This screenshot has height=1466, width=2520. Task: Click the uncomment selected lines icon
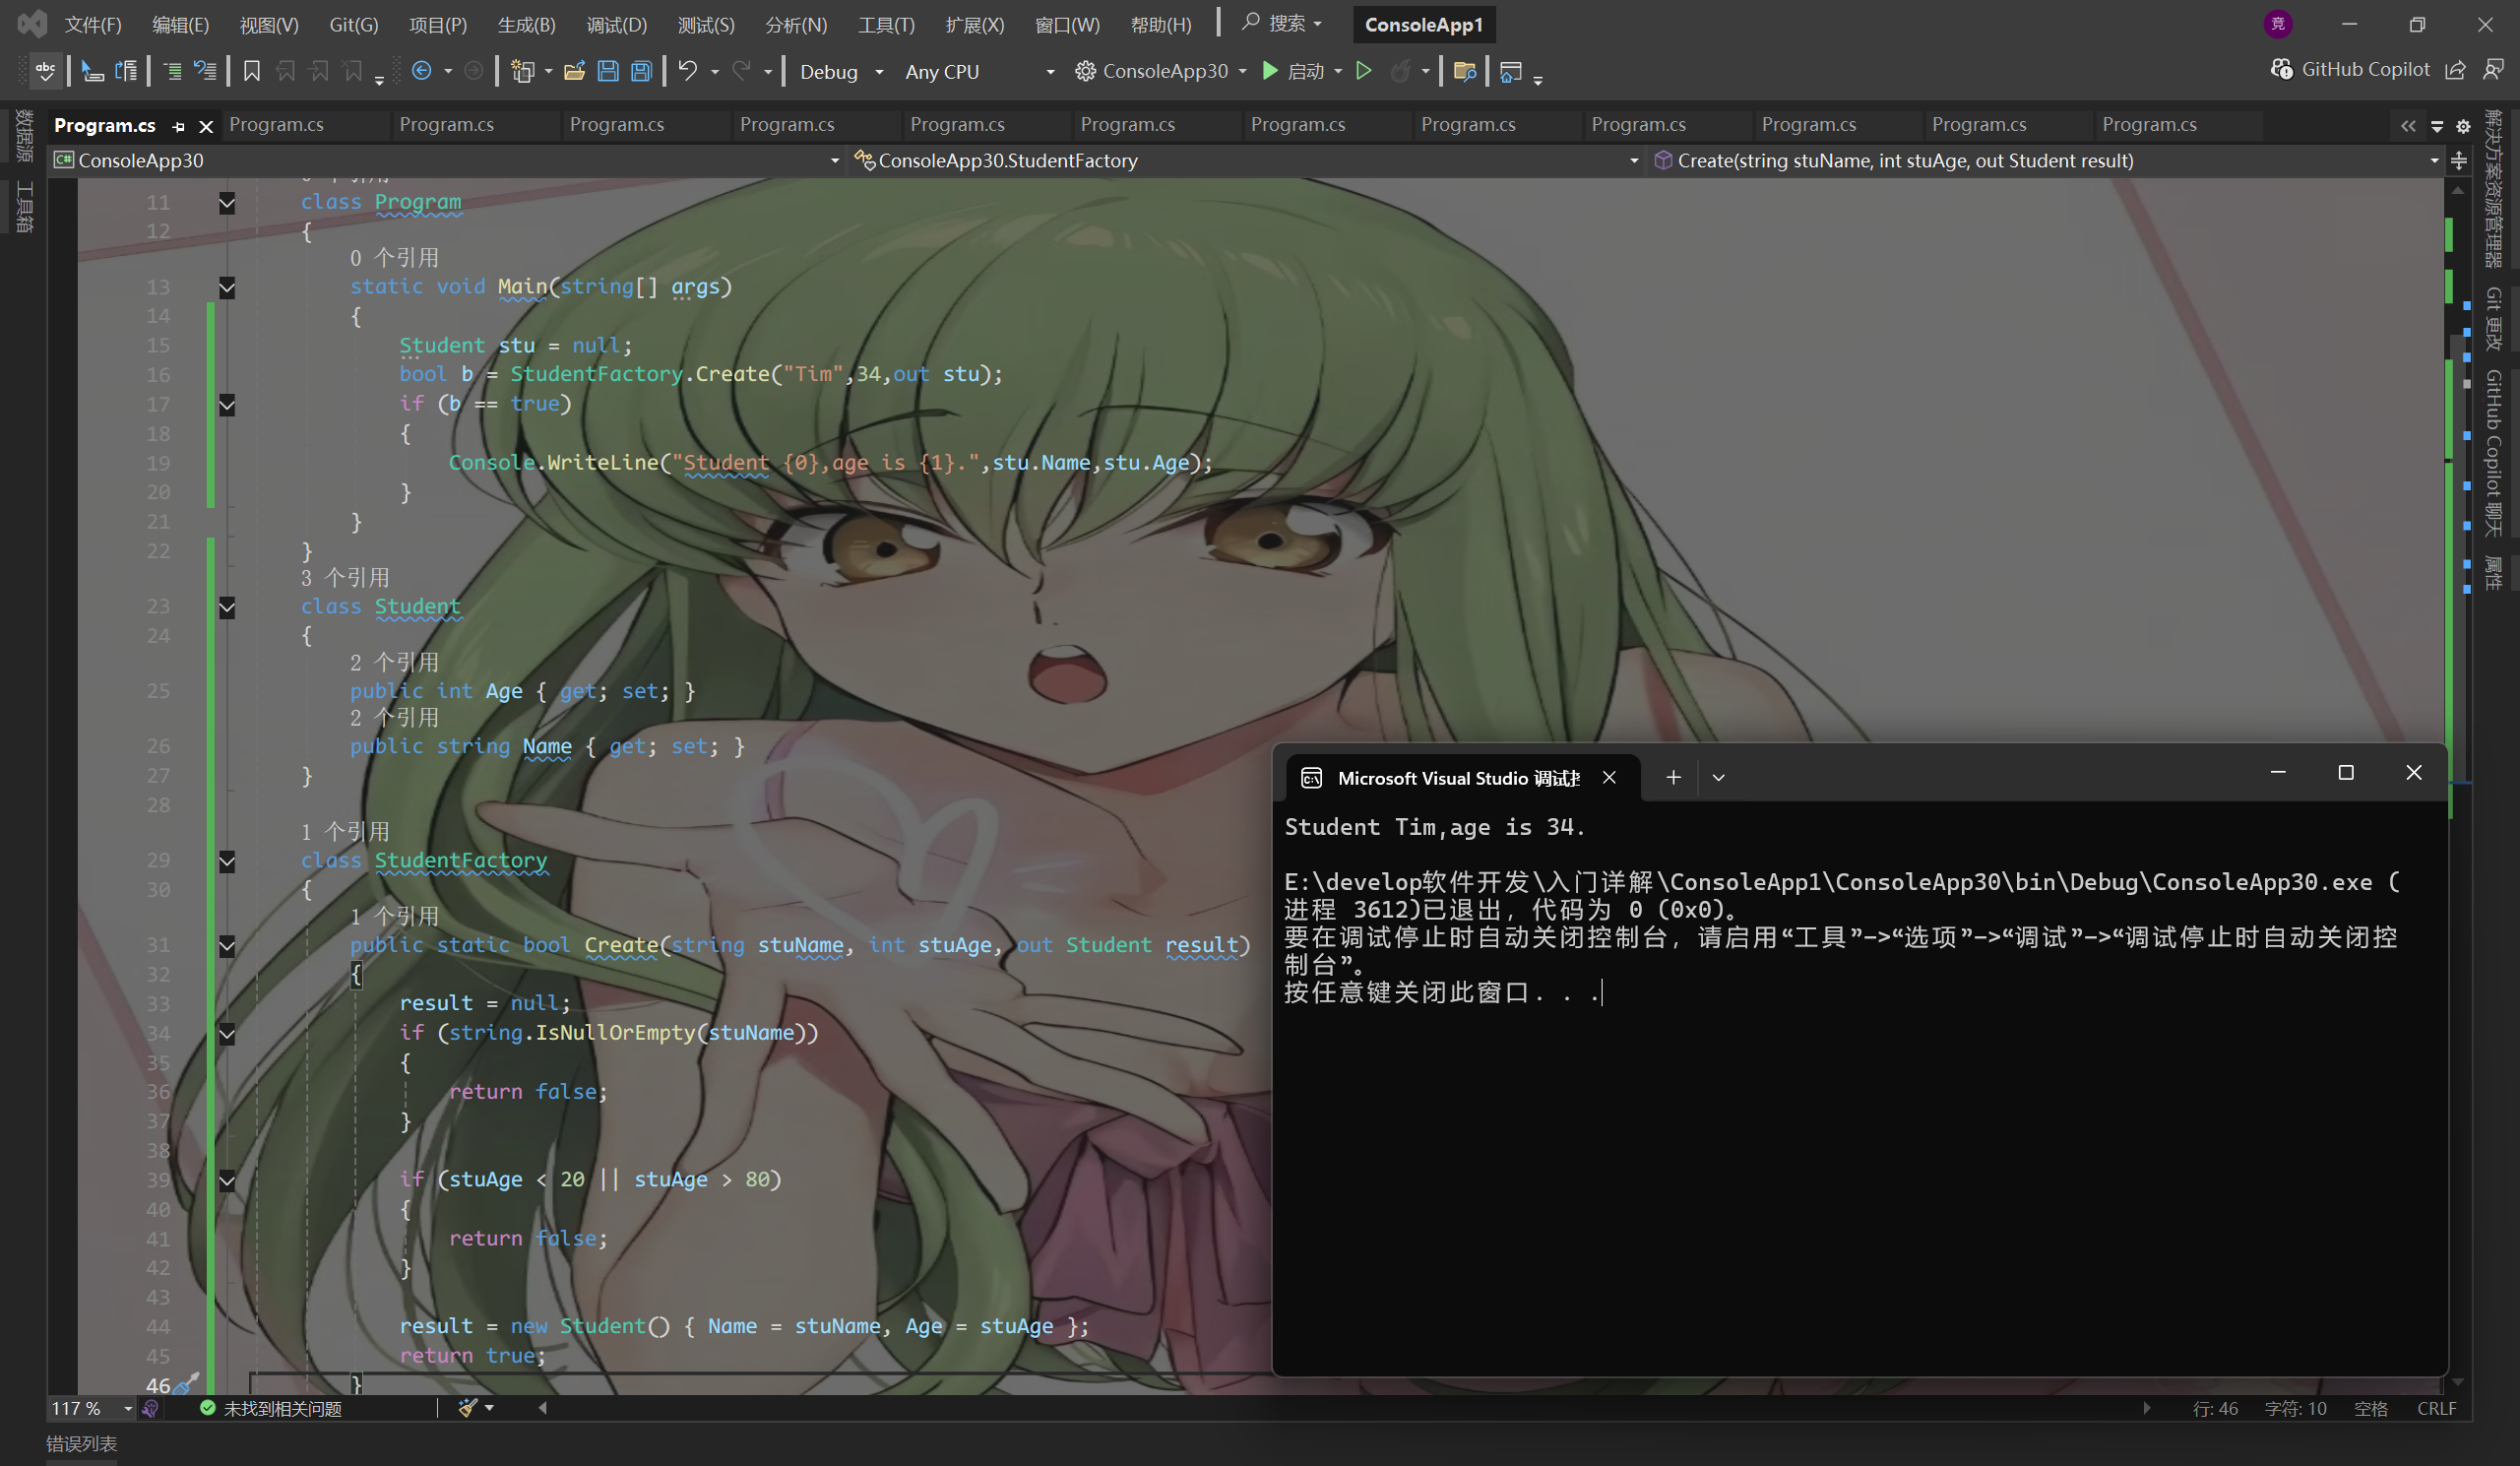point(205,71)
